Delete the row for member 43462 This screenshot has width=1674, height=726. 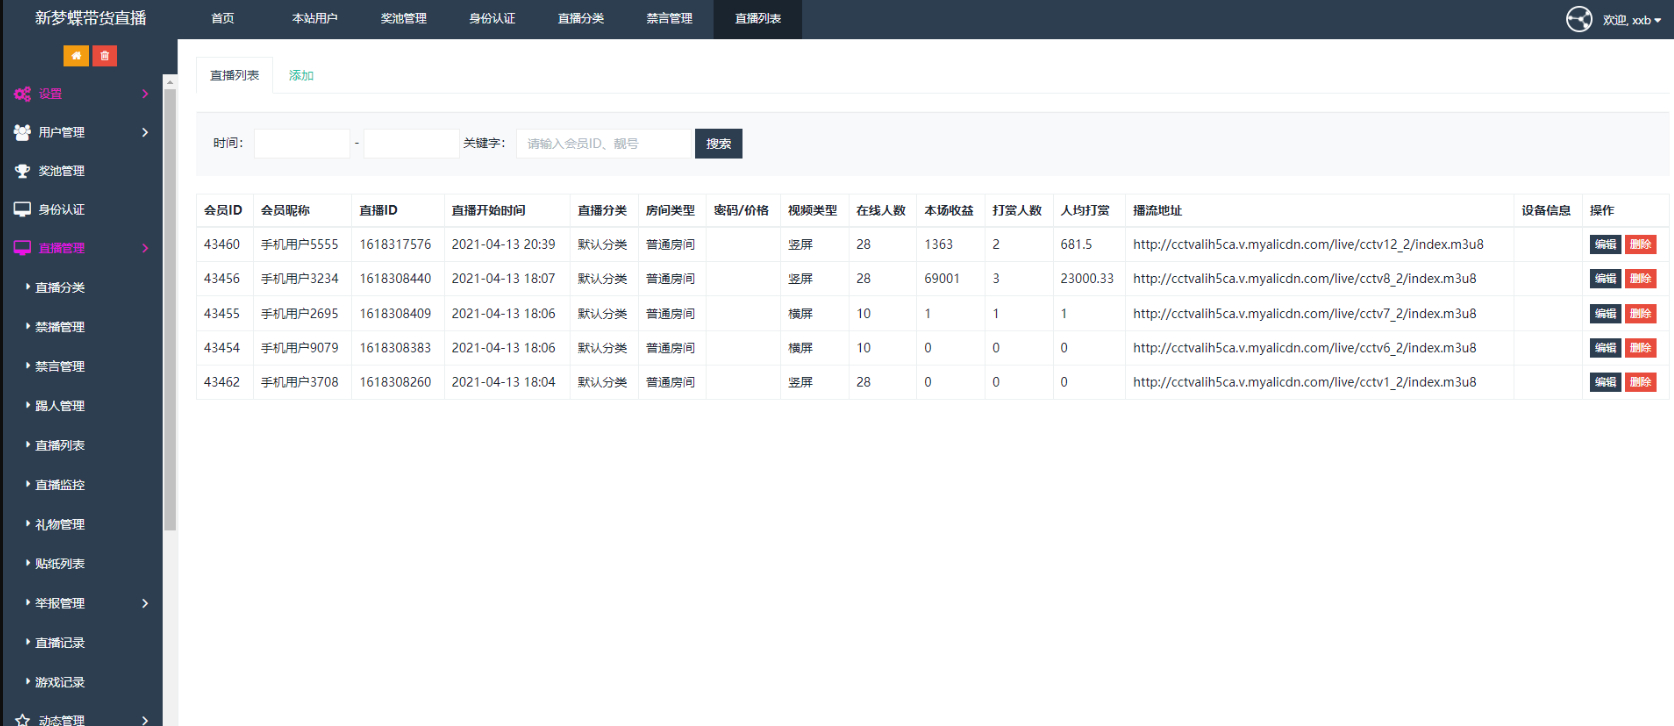tap(1640, 382)
